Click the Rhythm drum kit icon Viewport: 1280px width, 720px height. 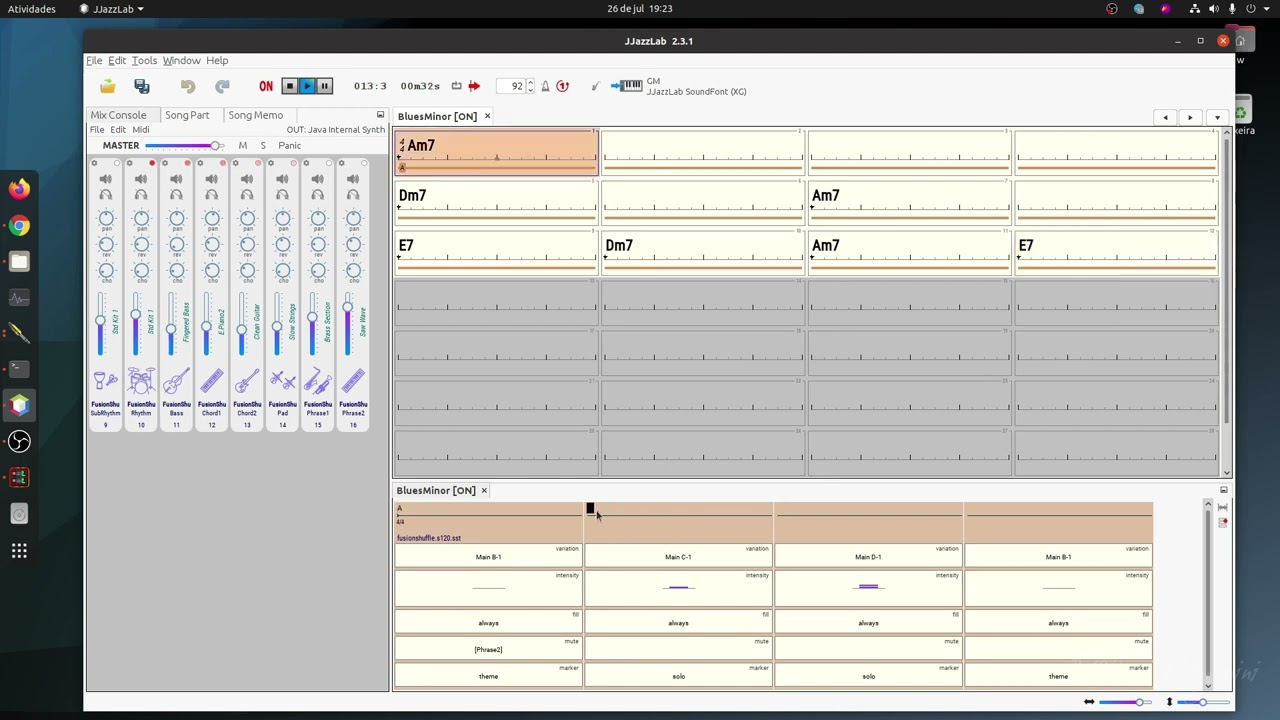(141, 381)
